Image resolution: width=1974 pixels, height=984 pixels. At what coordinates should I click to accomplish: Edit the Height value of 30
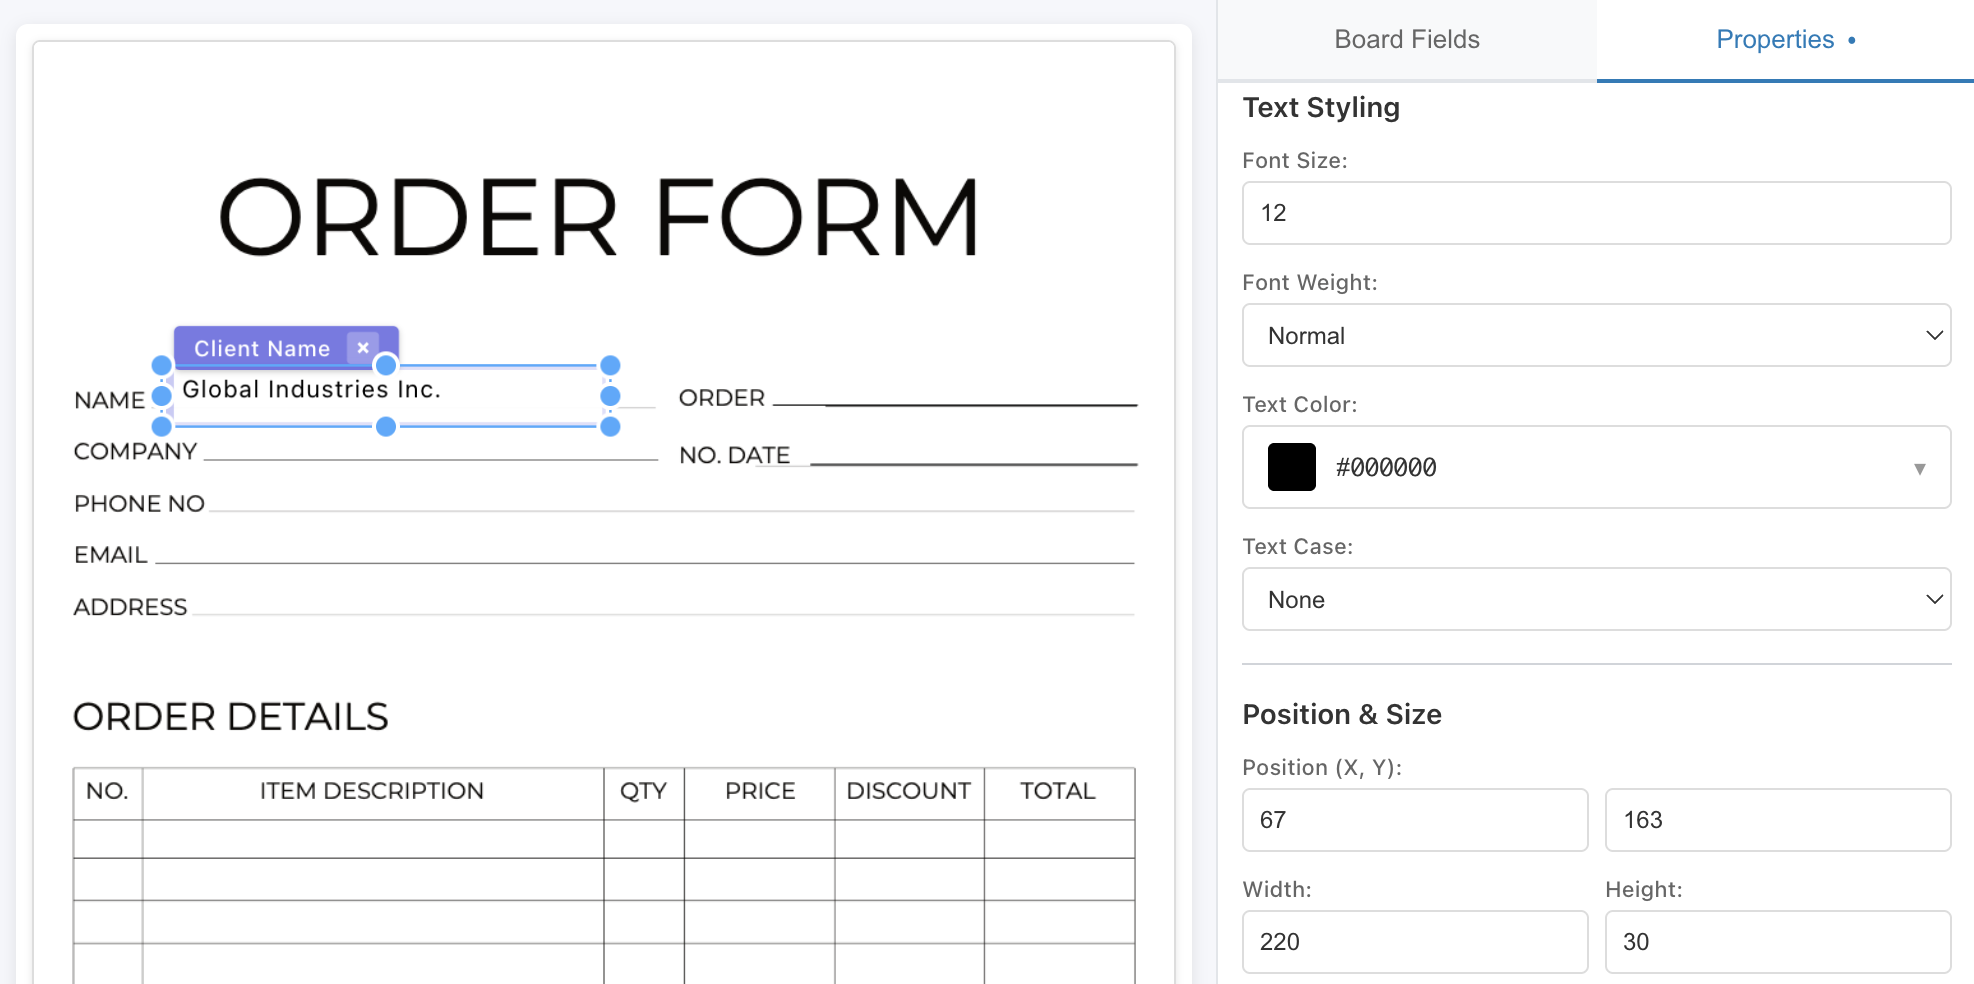pos(1776,941)
